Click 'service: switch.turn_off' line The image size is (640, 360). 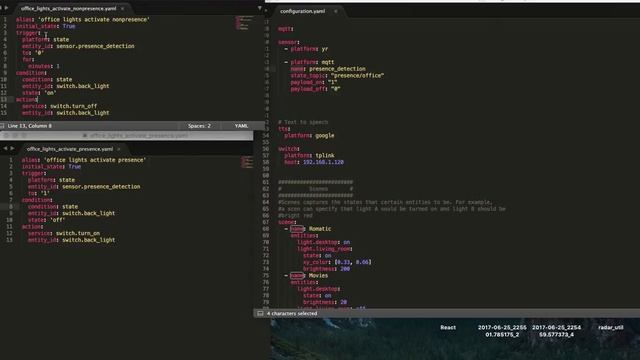click(60, 106)
